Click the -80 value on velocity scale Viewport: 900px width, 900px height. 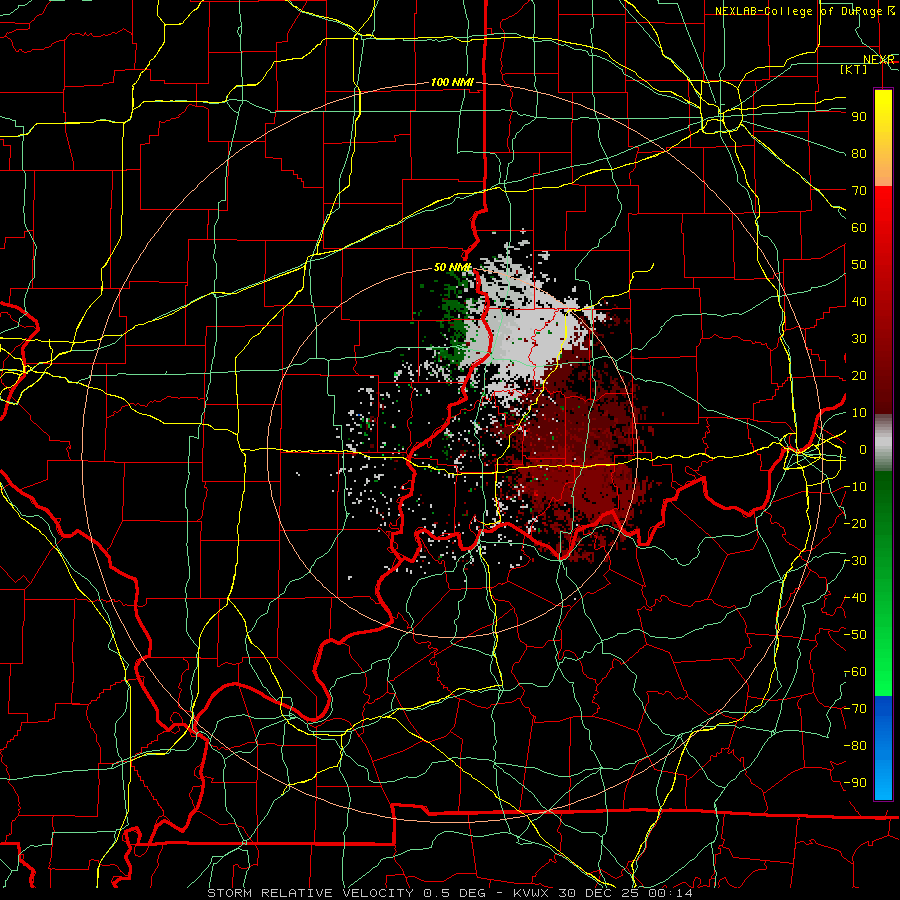coord(855,746)
